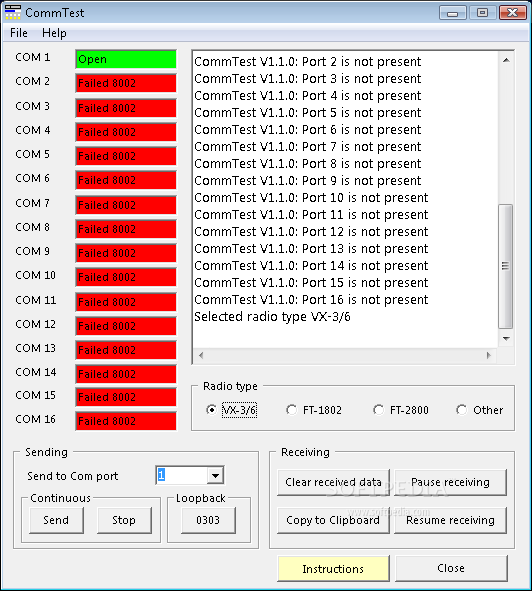Click the log scroll up arrow
The width and height of the screenshot is (532, 591).
[x=506, y=60]
